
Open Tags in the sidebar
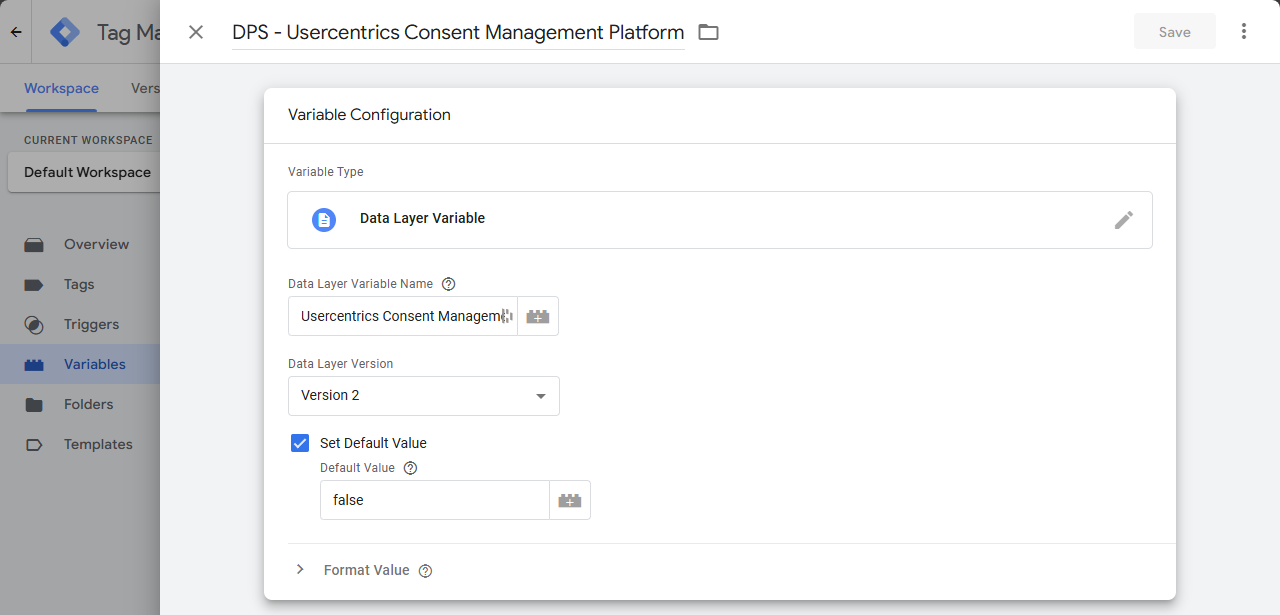tap(80, 284)
